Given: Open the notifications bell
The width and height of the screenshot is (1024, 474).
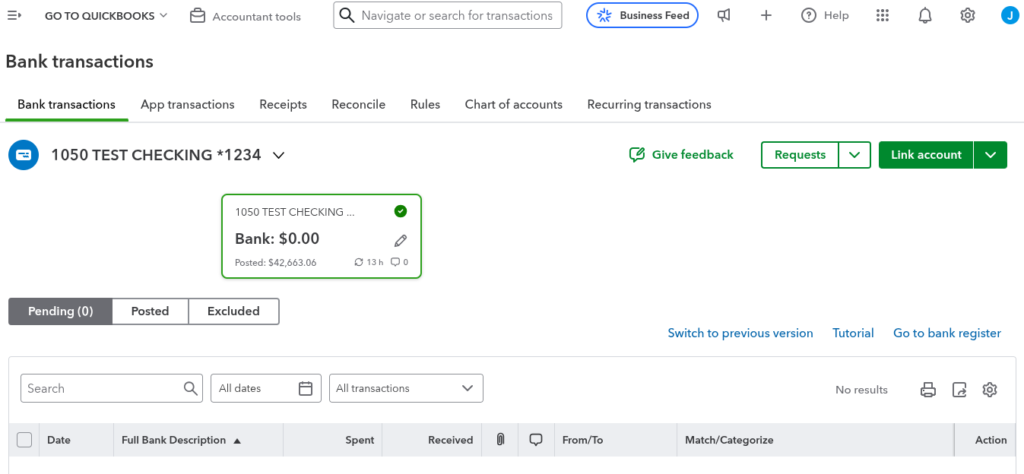Looking at the screenshot, I should (x=925, y=16).
